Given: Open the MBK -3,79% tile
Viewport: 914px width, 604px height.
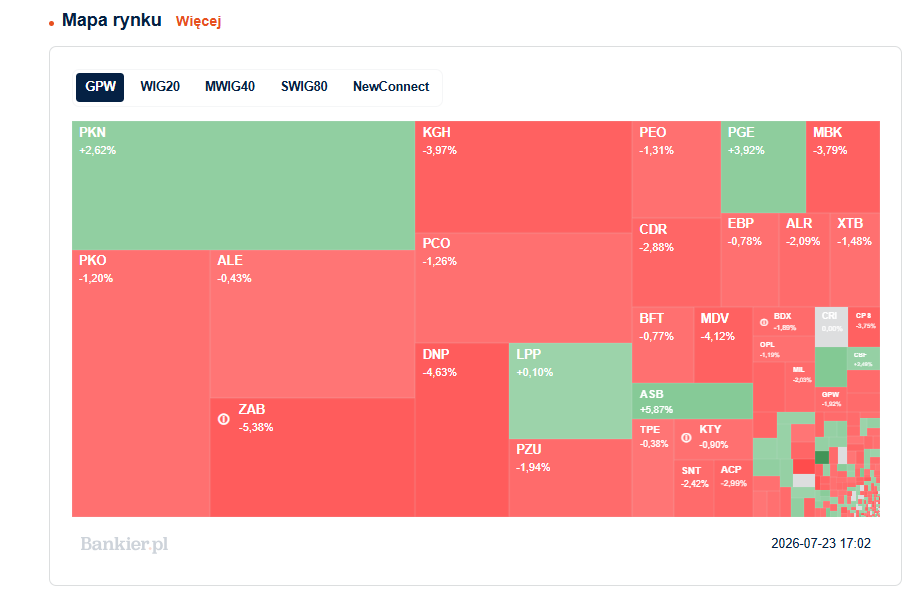Looking at the screenshot, I should tap(843, 167).
